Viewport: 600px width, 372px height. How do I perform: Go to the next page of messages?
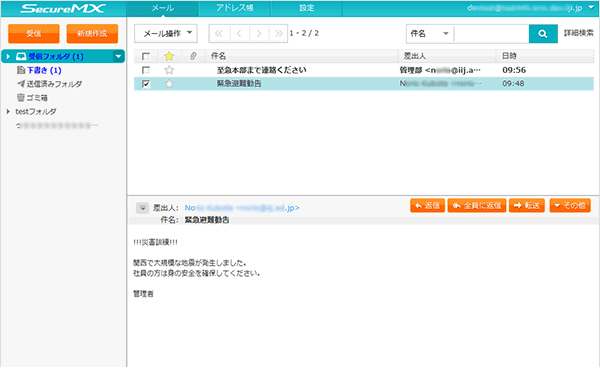pyautogui.click(x=259, y=34)
